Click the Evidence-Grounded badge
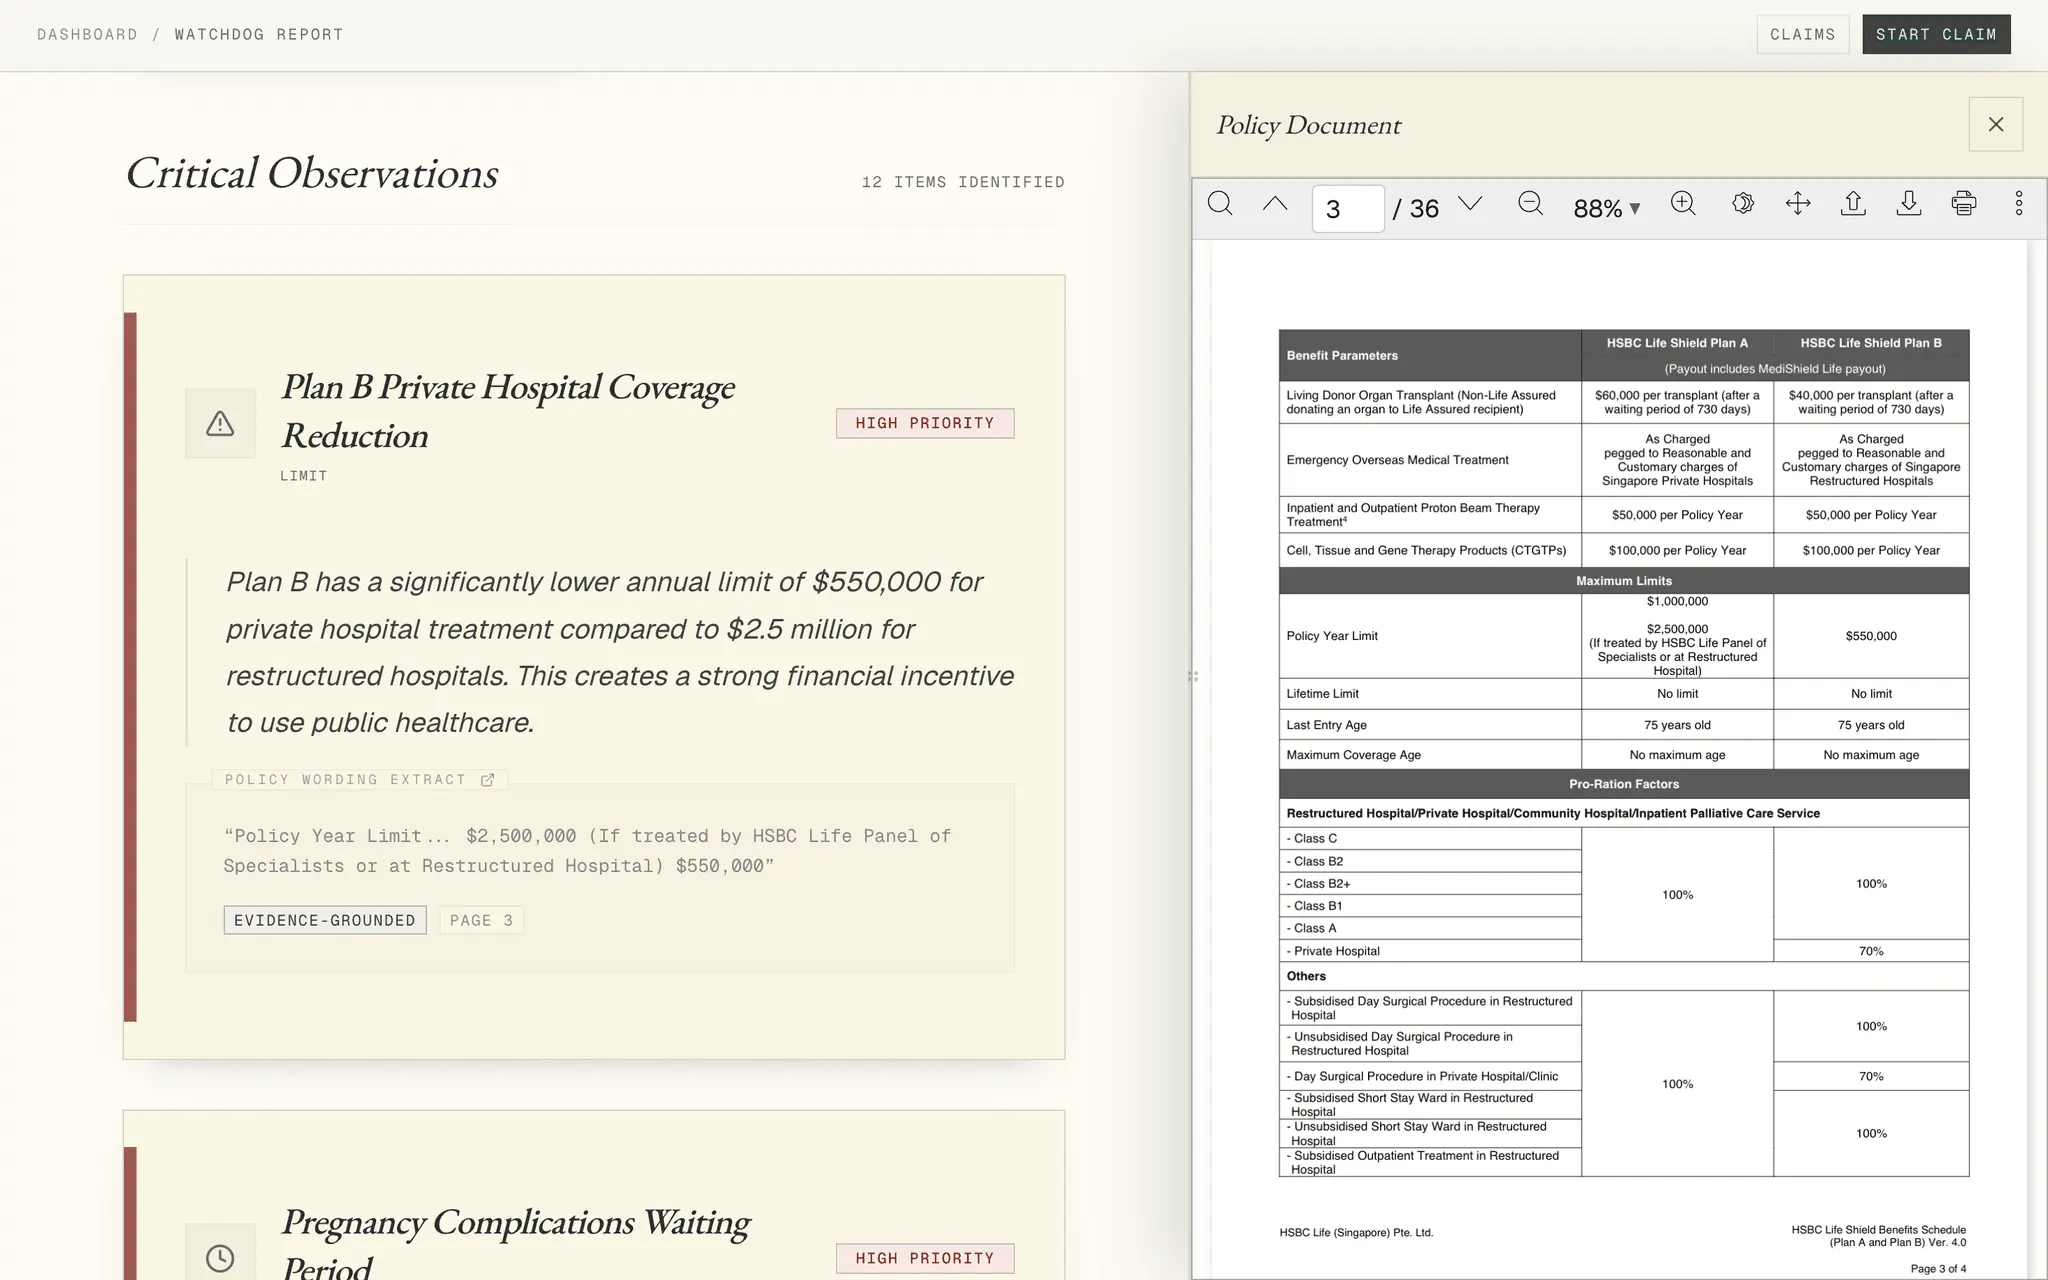2048x1280 pixels. coord(325,920)
